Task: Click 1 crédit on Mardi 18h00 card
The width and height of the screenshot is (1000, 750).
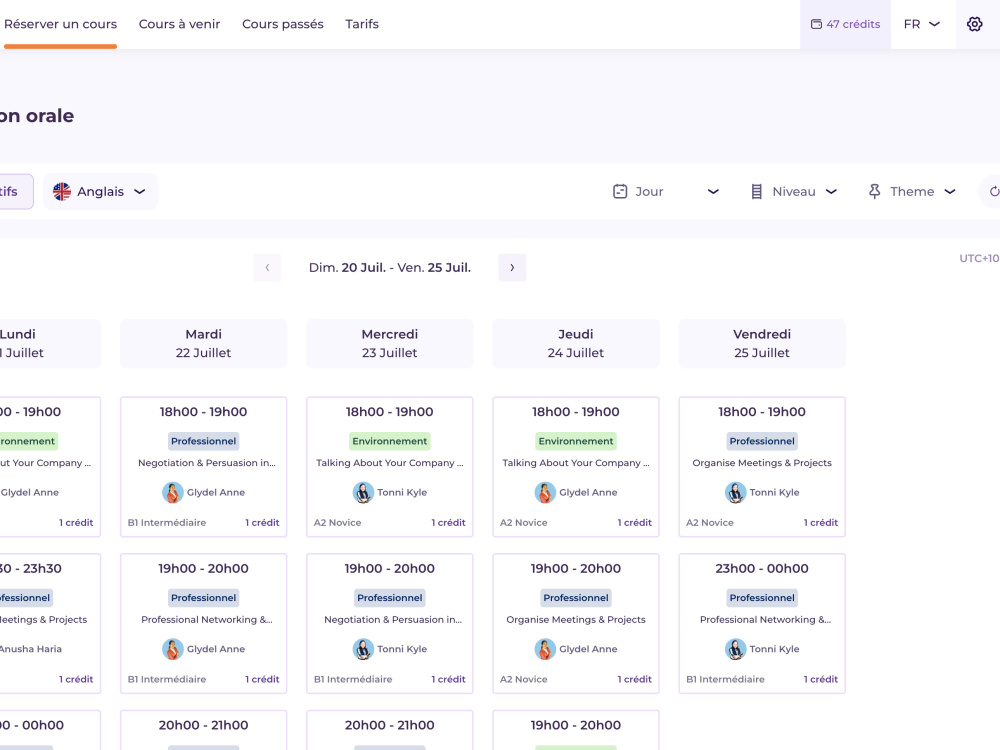Action: pyautogui.click(x=262, y=522)
